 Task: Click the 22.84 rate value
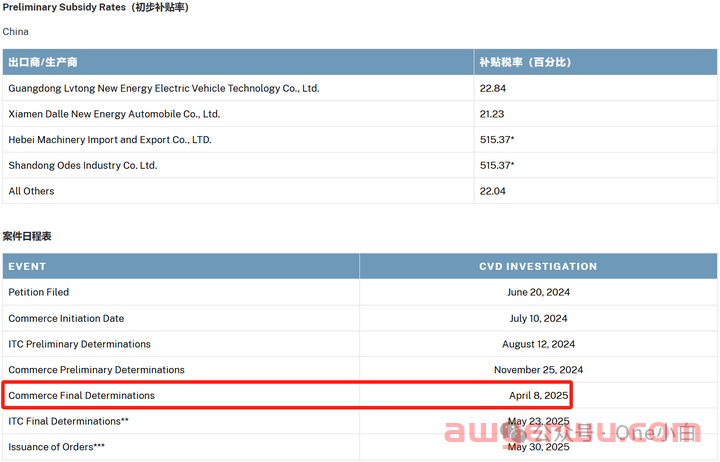(493, 88)
